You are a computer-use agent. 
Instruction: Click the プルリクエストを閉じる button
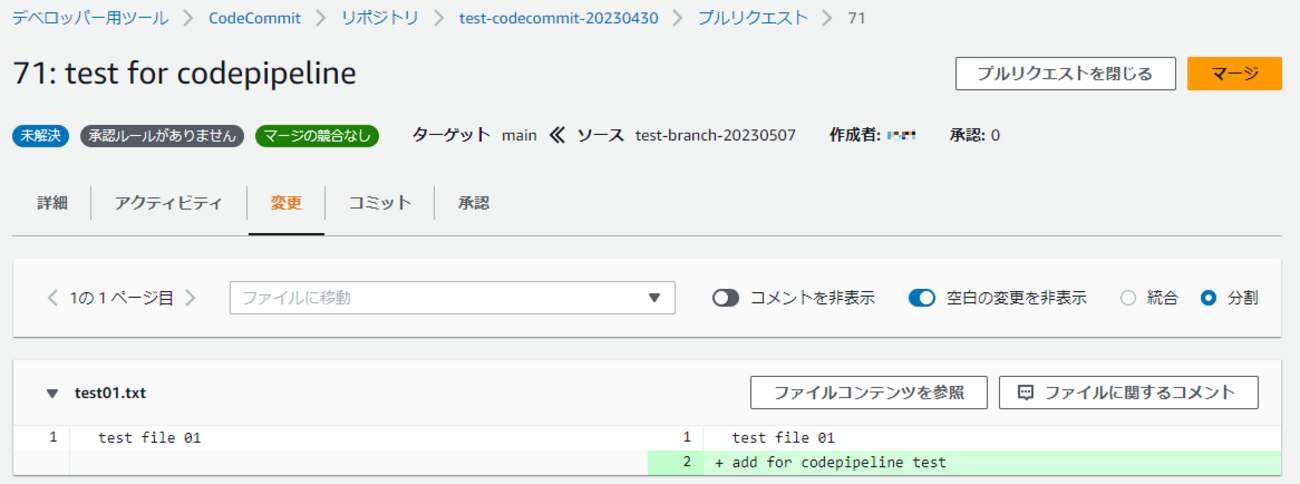1065,74
